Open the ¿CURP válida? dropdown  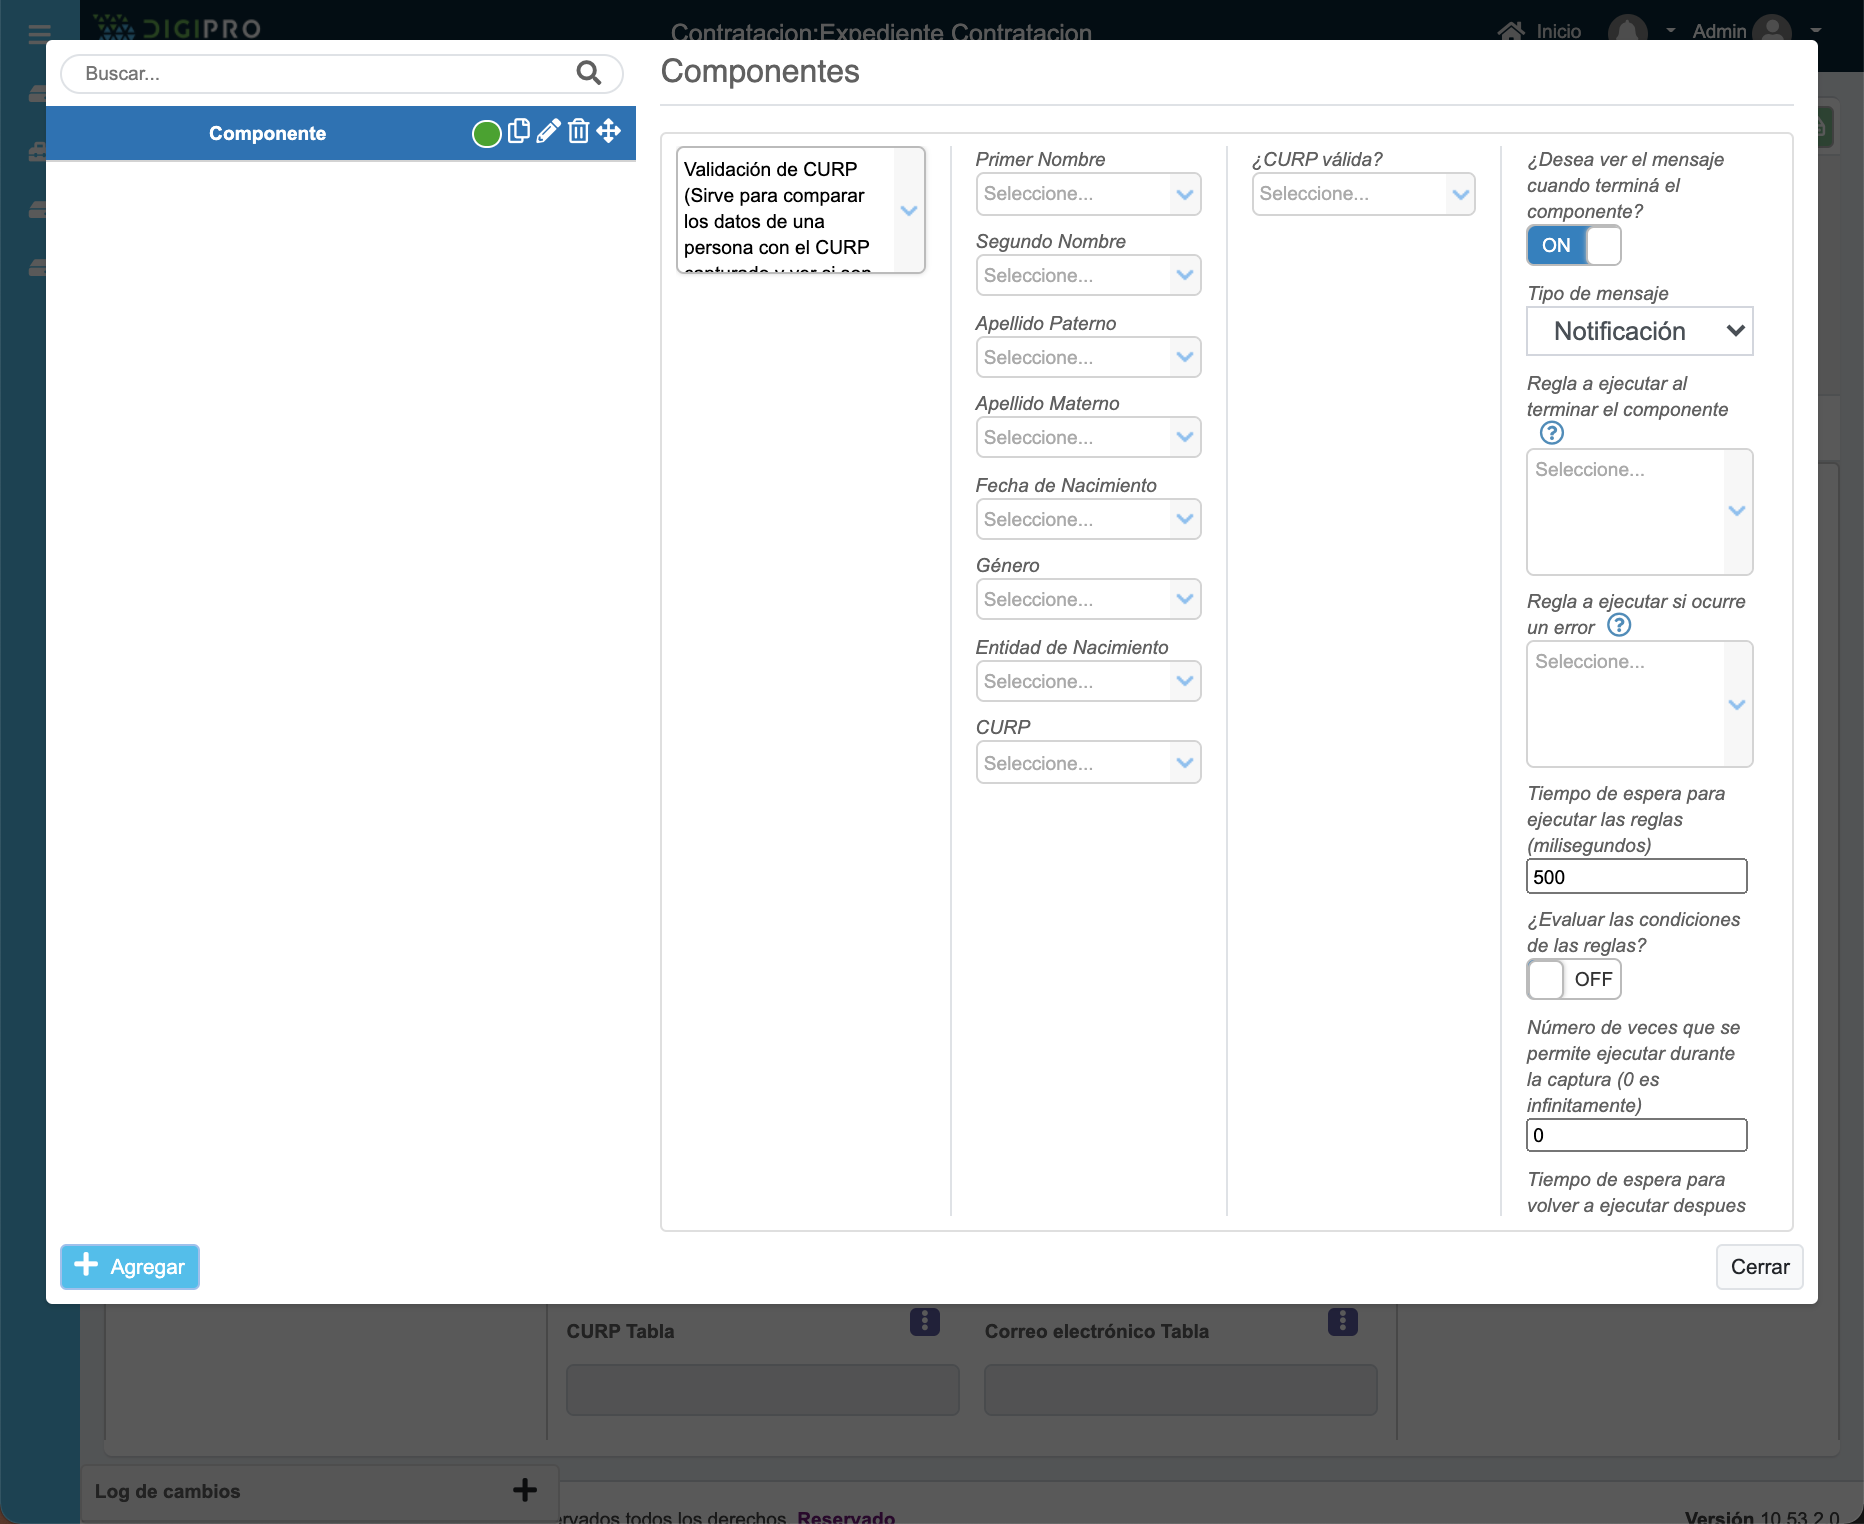click(x=1363, y=194)
